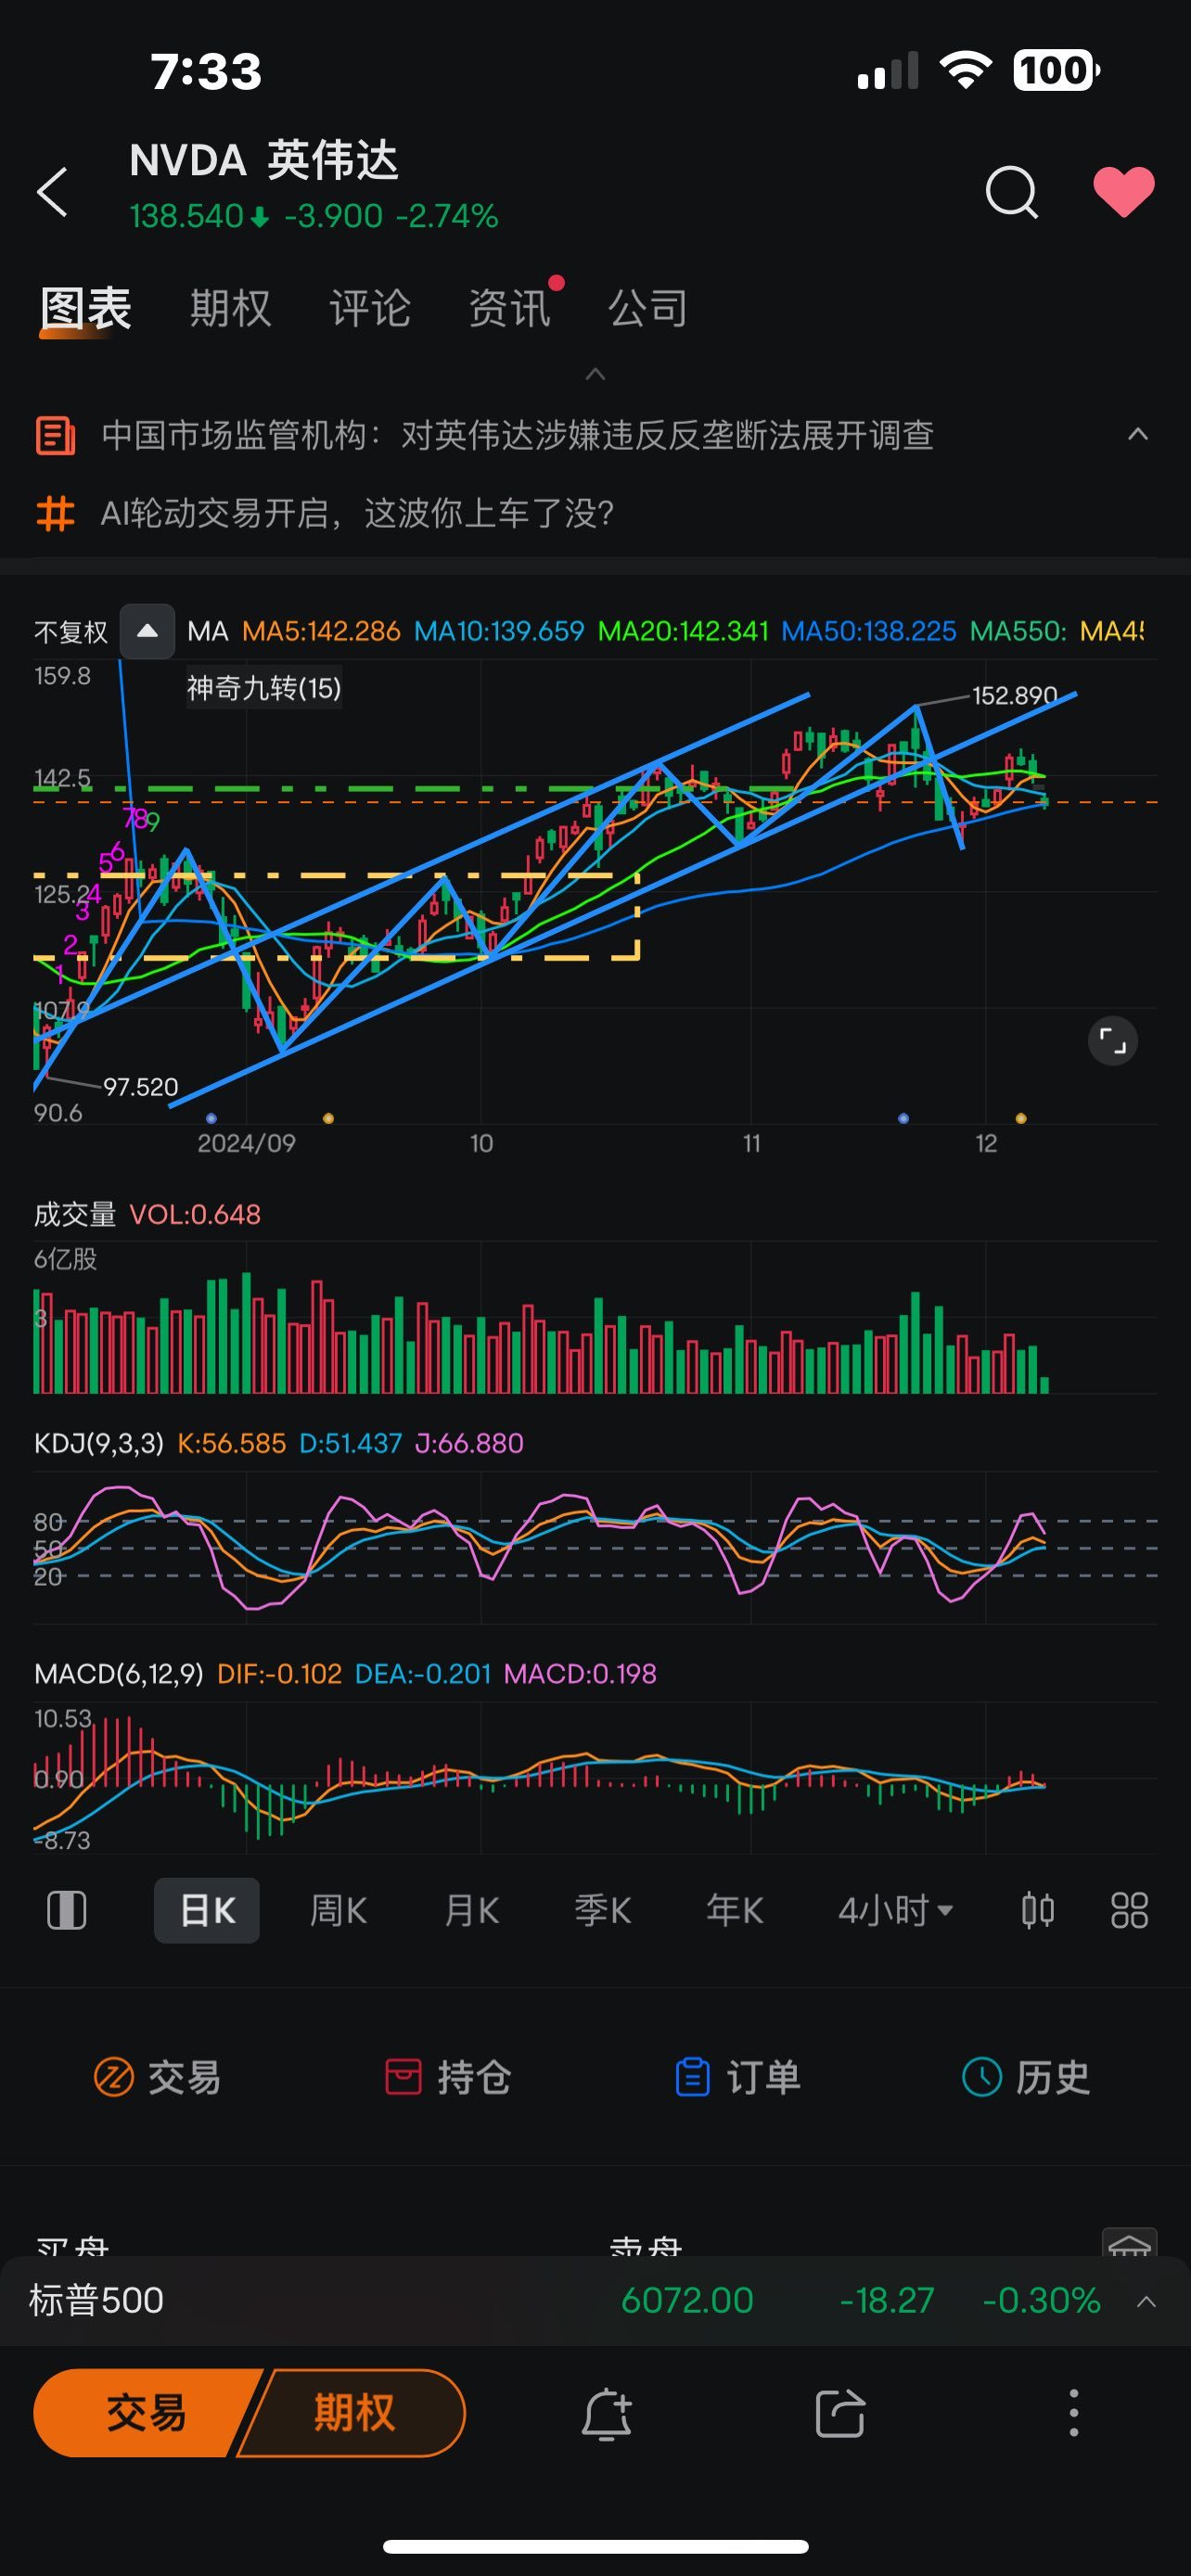Select the MA indicator label
This screenshot has width=1191, height=2576.
click(x=208, y=631)
